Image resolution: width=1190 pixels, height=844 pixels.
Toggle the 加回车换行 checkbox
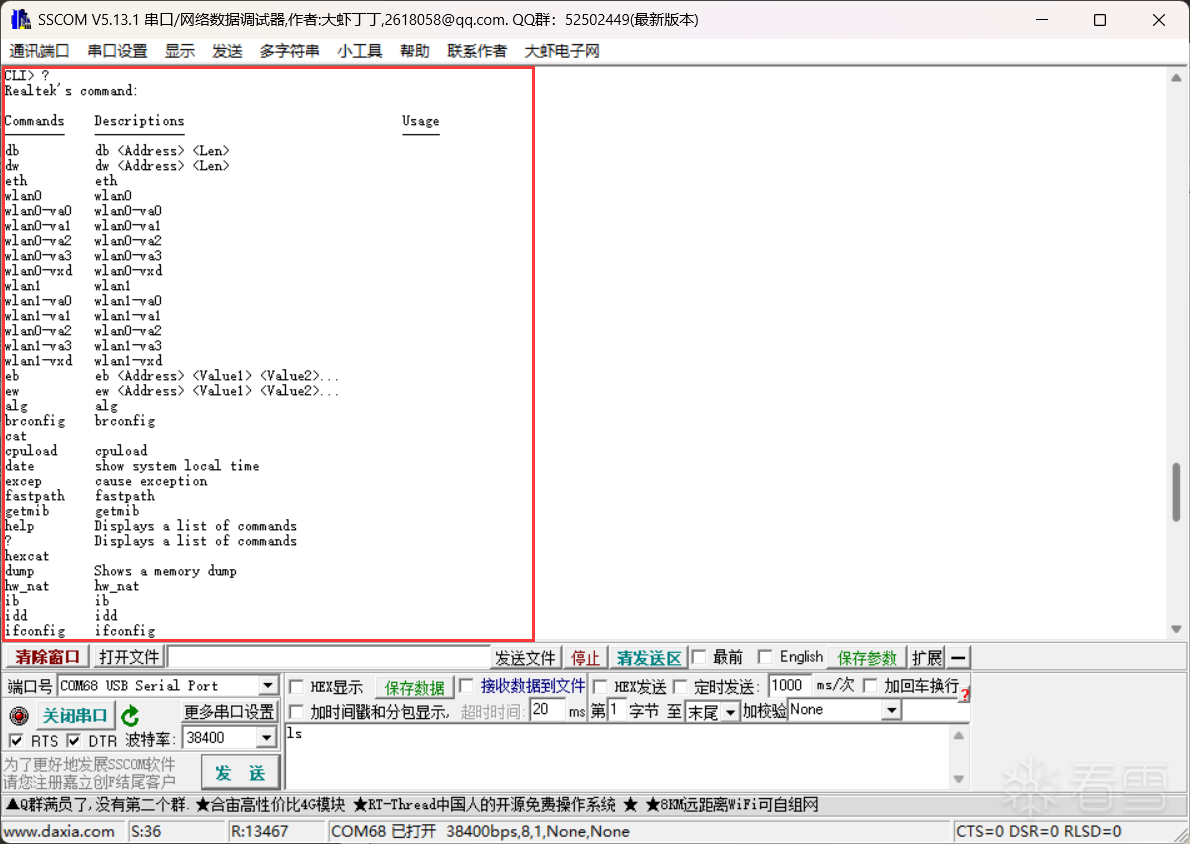[x=870, y=686]
